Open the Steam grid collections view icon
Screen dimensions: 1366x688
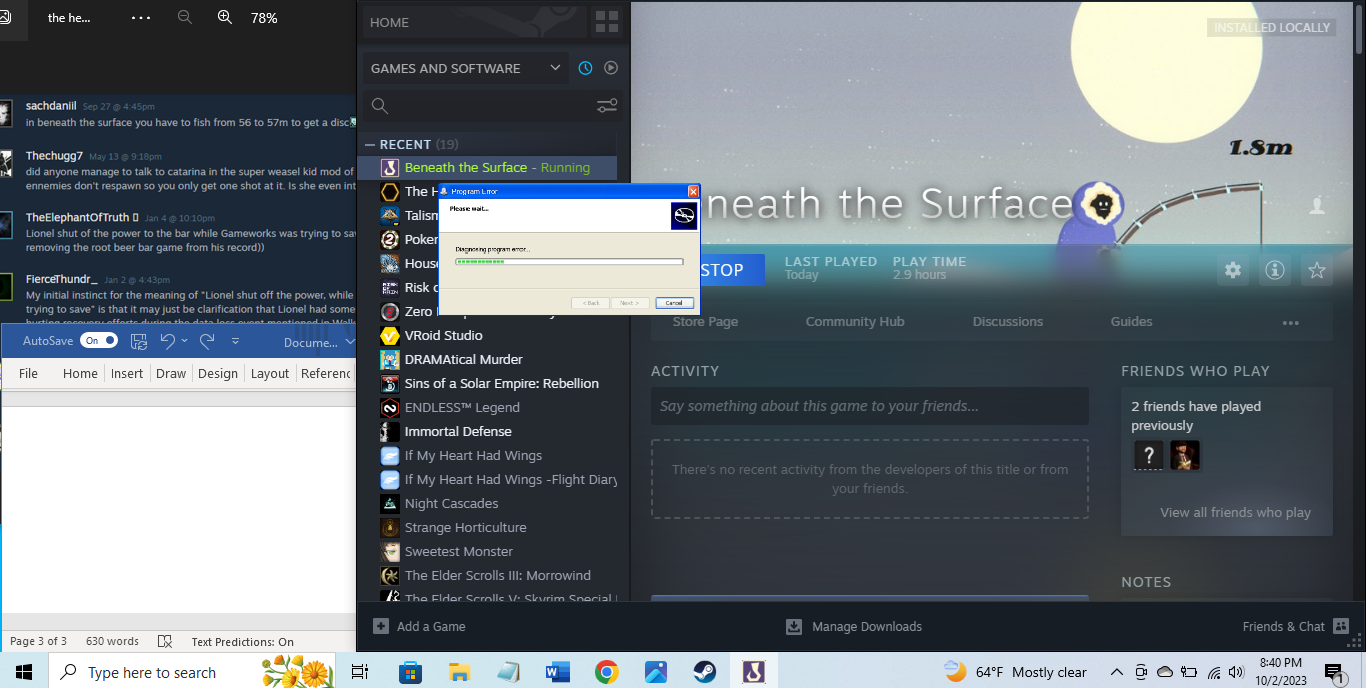click(606, 21)
